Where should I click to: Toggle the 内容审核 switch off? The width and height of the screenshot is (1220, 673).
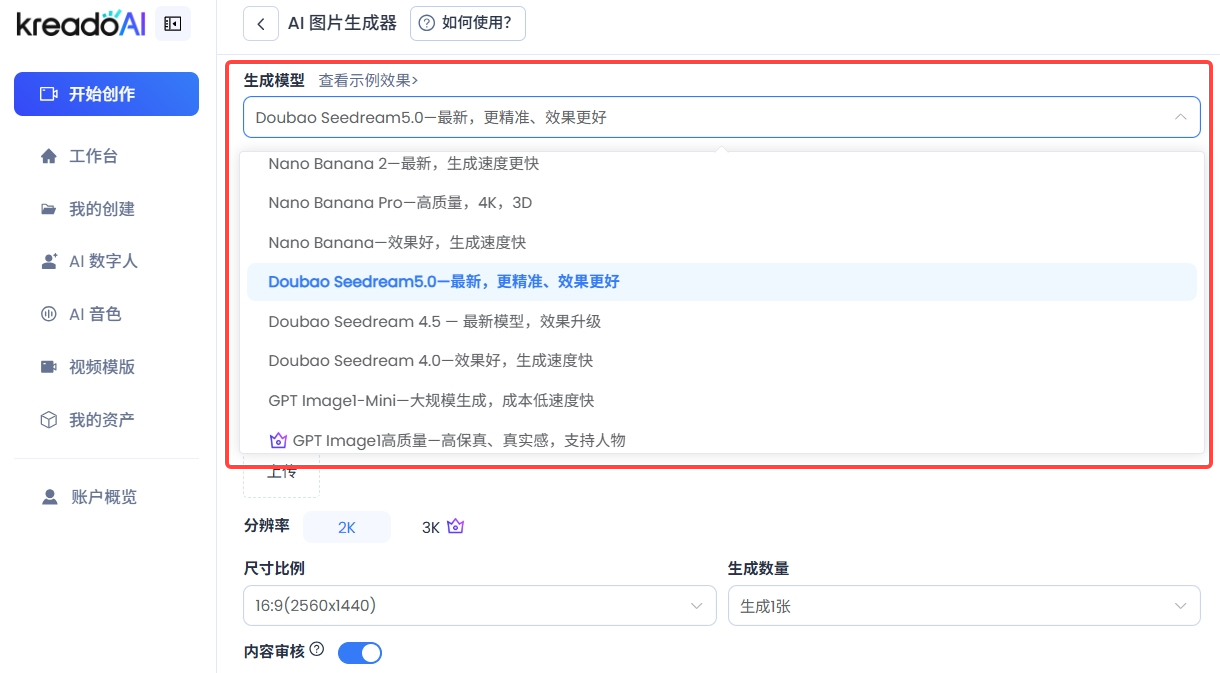pyautogui.click(x=360, y=653)
